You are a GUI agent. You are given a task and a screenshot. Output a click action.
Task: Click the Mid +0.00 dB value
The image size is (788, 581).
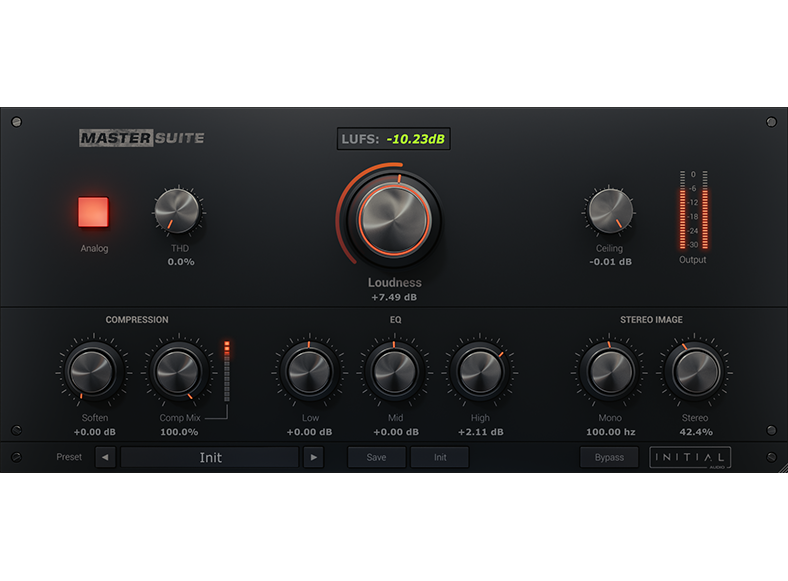[x=396, y=432]
